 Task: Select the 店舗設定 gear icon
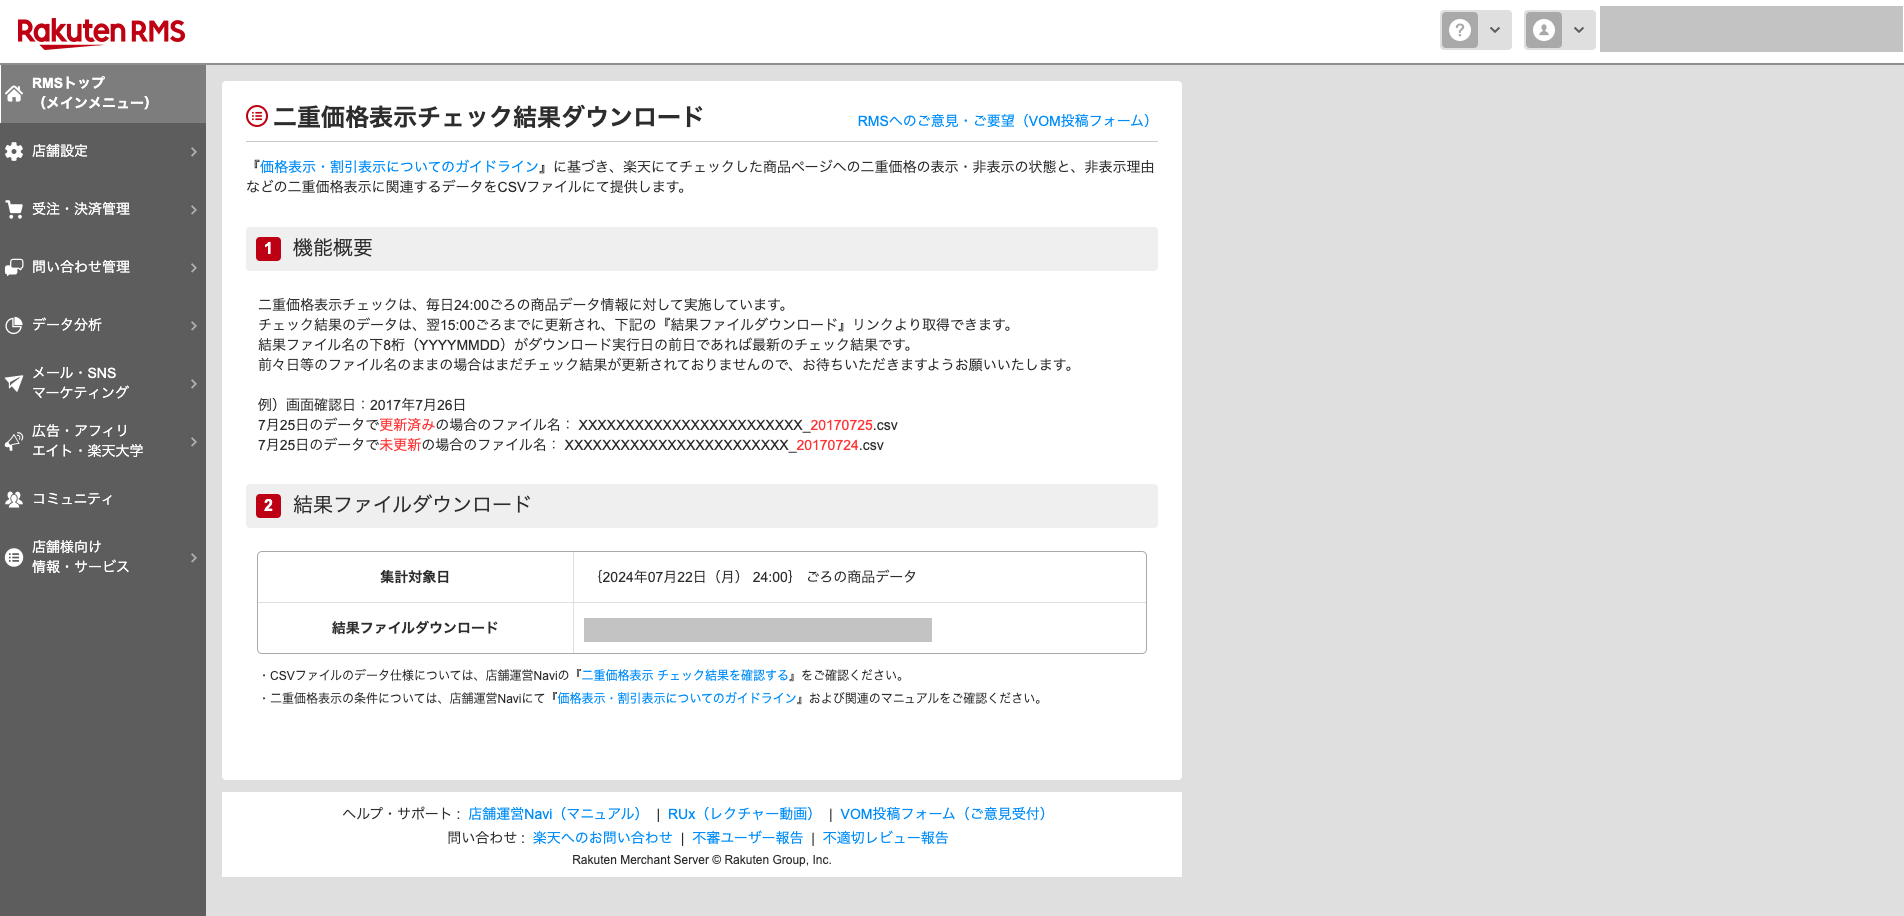pos(14,151)
